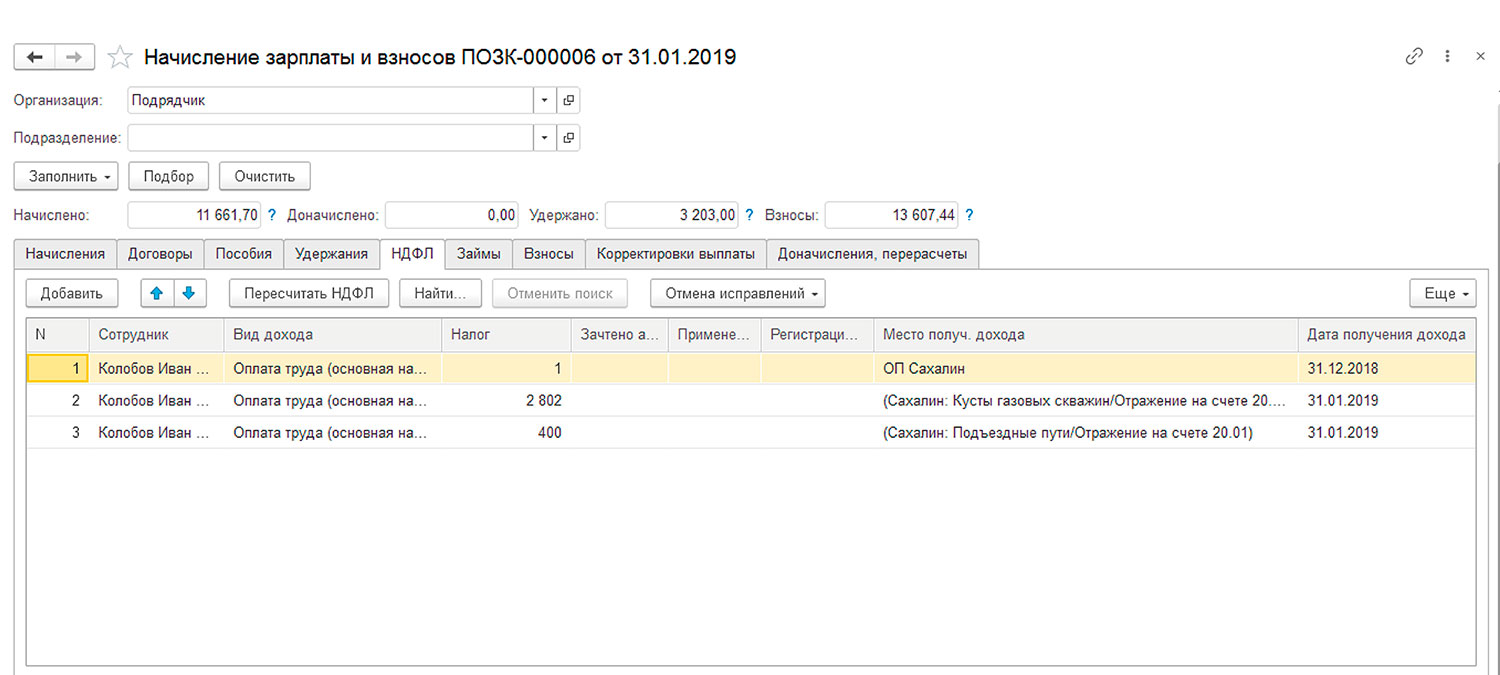Open the Организация field's open-form icon
The image size is (1500, 675).
(568, 100)
